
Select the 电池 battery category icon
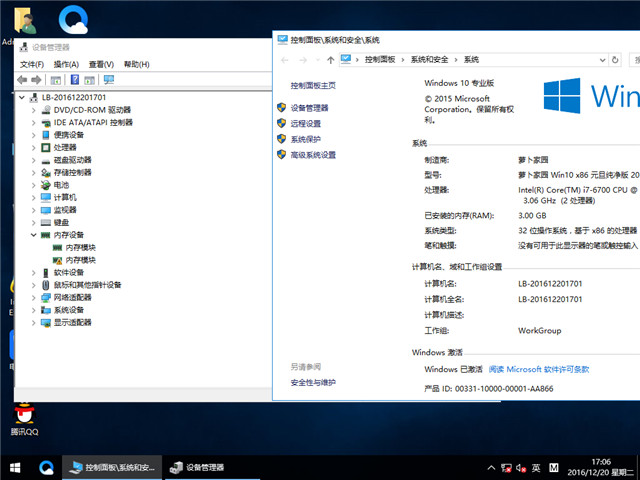tap(46, 185)
